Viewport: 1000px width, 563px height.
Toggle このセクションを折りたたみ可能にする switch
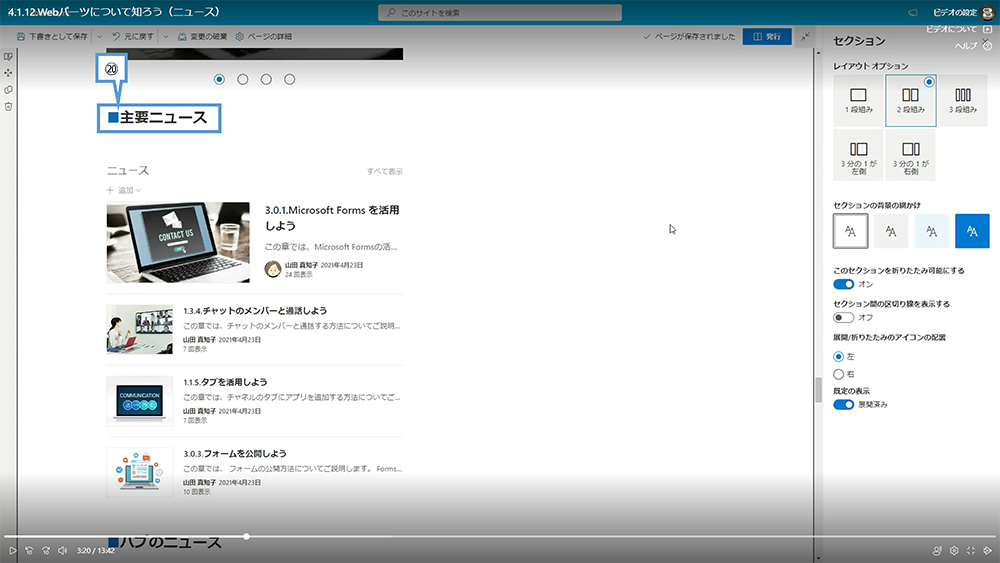[x=843, y=284]
